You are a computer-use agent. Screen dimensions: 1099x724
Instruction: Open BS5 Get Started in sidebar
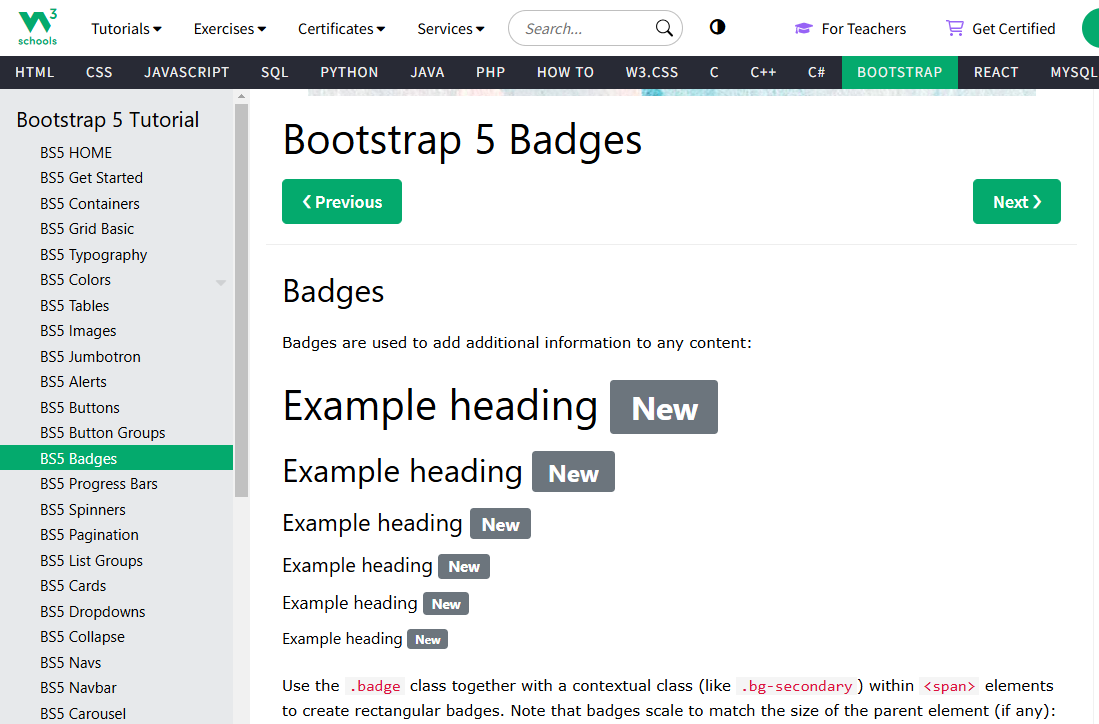[116, 178]
